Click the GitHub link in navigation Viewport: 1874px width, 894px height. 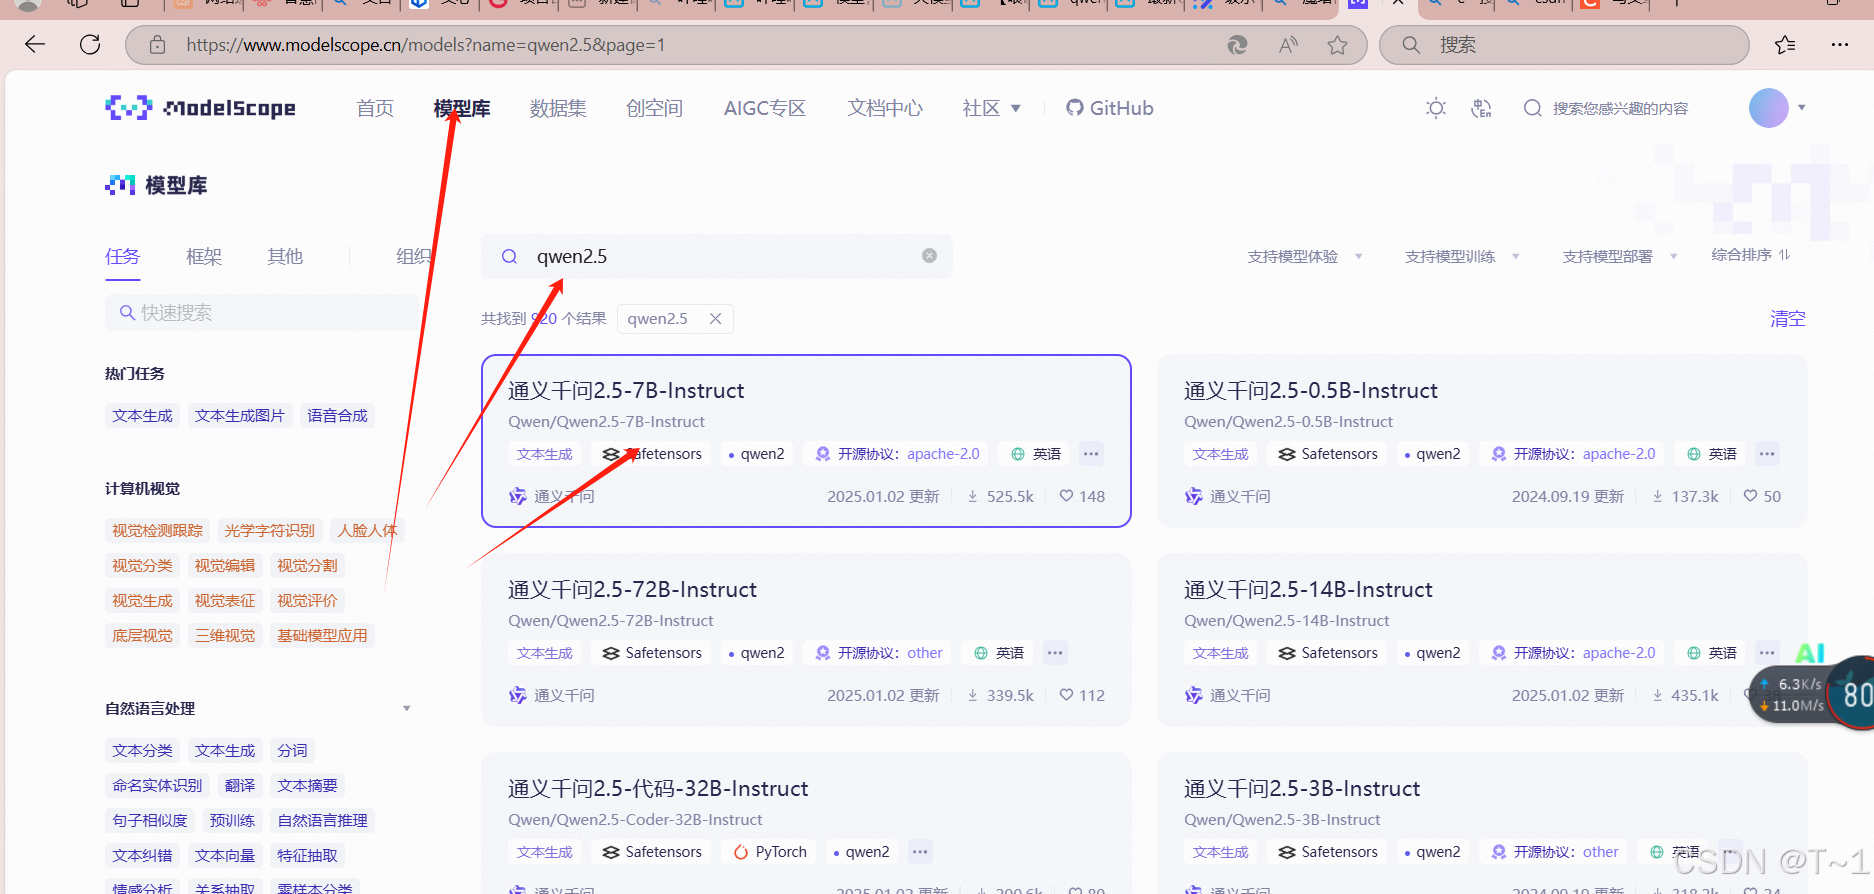pyautogui.click(x=1110, y=108)
